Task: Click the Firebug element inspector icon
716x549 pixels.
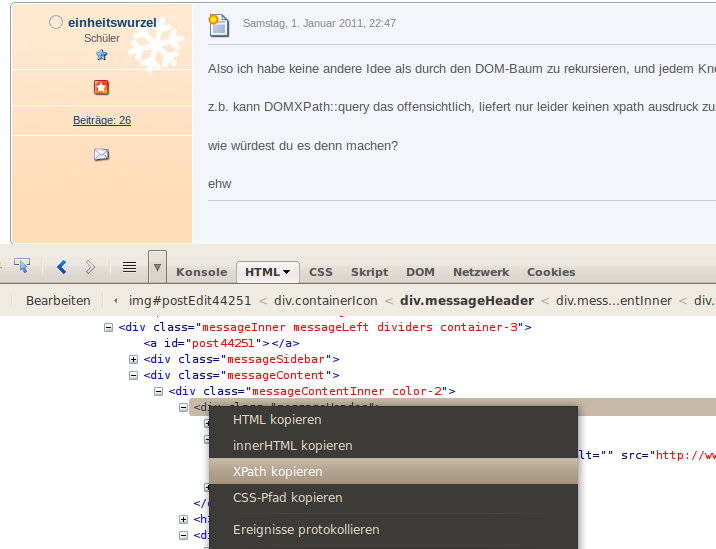Action: 20,266
